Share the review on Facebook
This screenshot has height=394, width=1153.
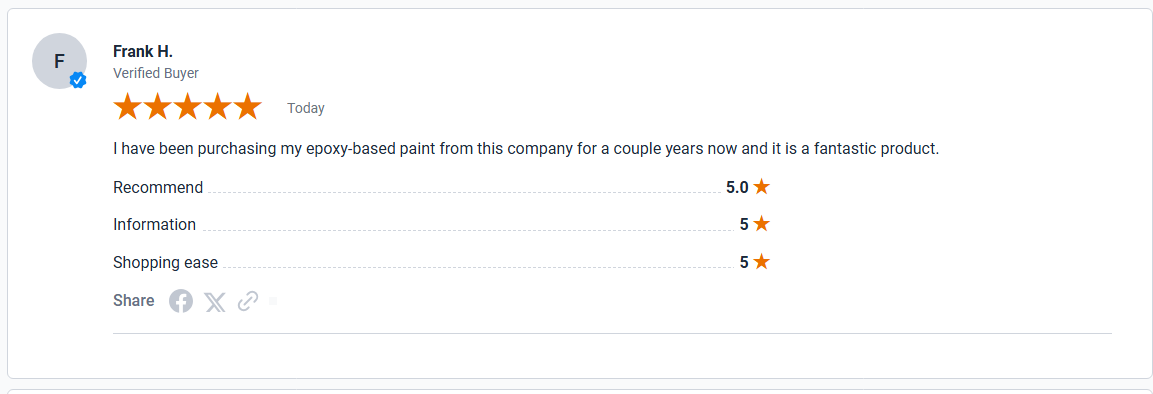pyautogui.click(x=181, y=301)
